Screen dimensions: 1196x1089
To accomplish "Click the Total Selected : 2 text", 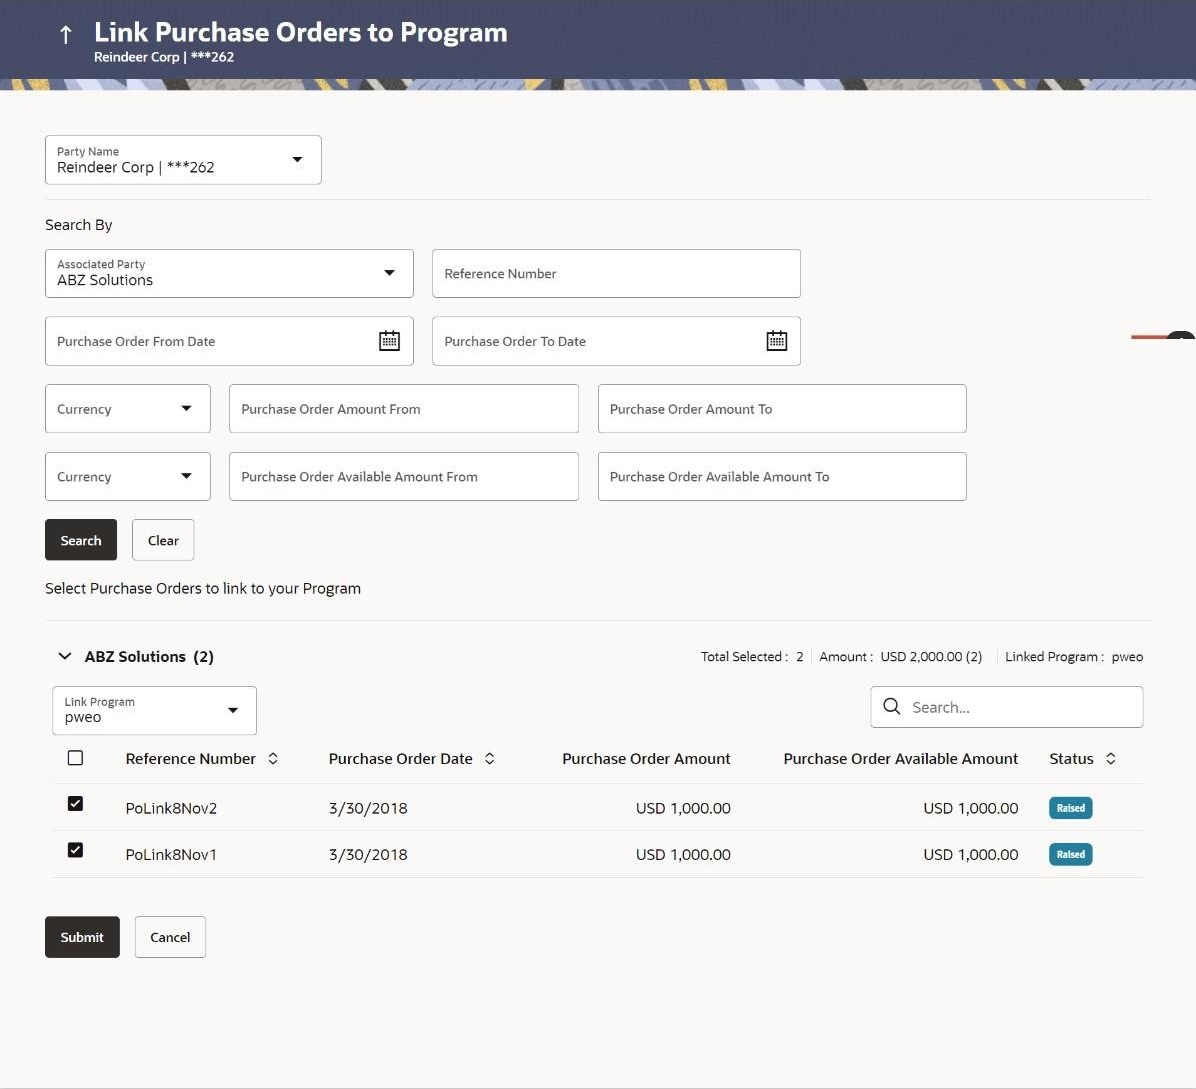I will [751, 657].
